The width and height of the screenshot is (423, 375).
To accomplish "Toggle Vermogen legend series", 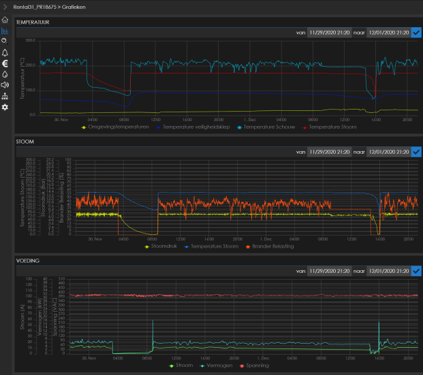I will [x=216, y=365].
